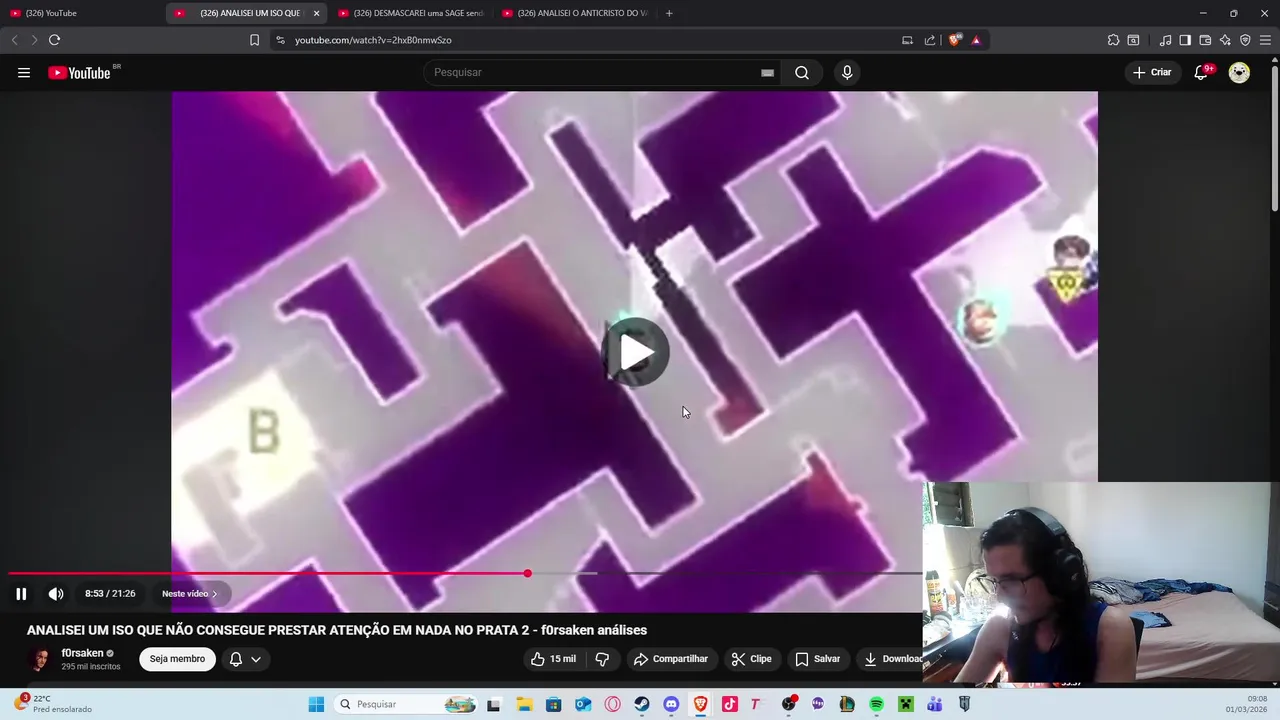
Task: Open Discord from the taskbar
Action: tap(671, 704)
